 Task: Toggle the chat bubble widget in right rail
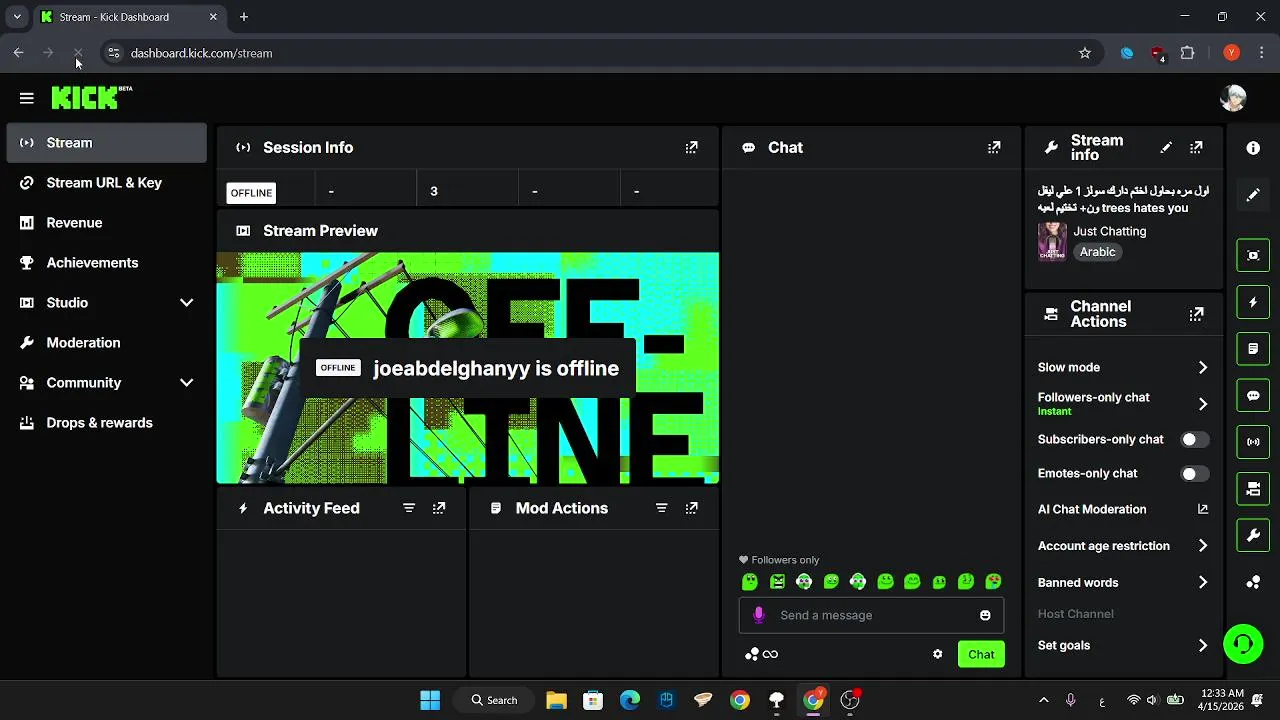(1253, 395)
